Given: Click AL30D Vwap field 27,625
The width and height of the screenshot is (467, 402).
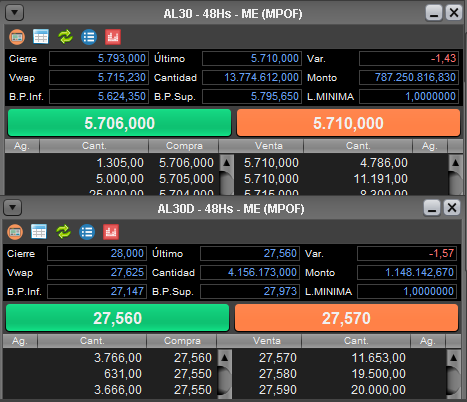Looking at the screenshot, I should (97, 273).
